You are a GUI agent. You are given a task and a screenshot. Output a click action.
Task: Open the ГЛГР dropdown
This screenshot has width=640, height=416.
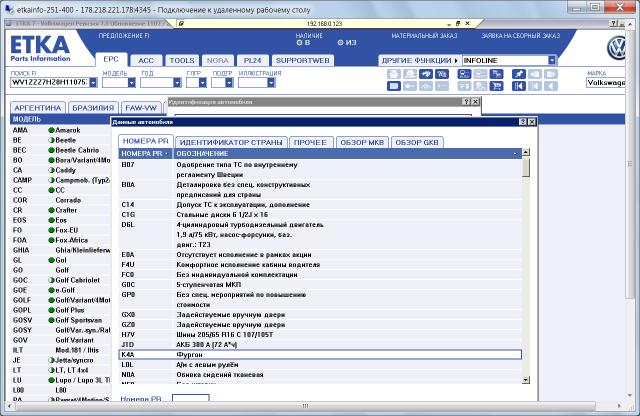click(x=202, y=82)
